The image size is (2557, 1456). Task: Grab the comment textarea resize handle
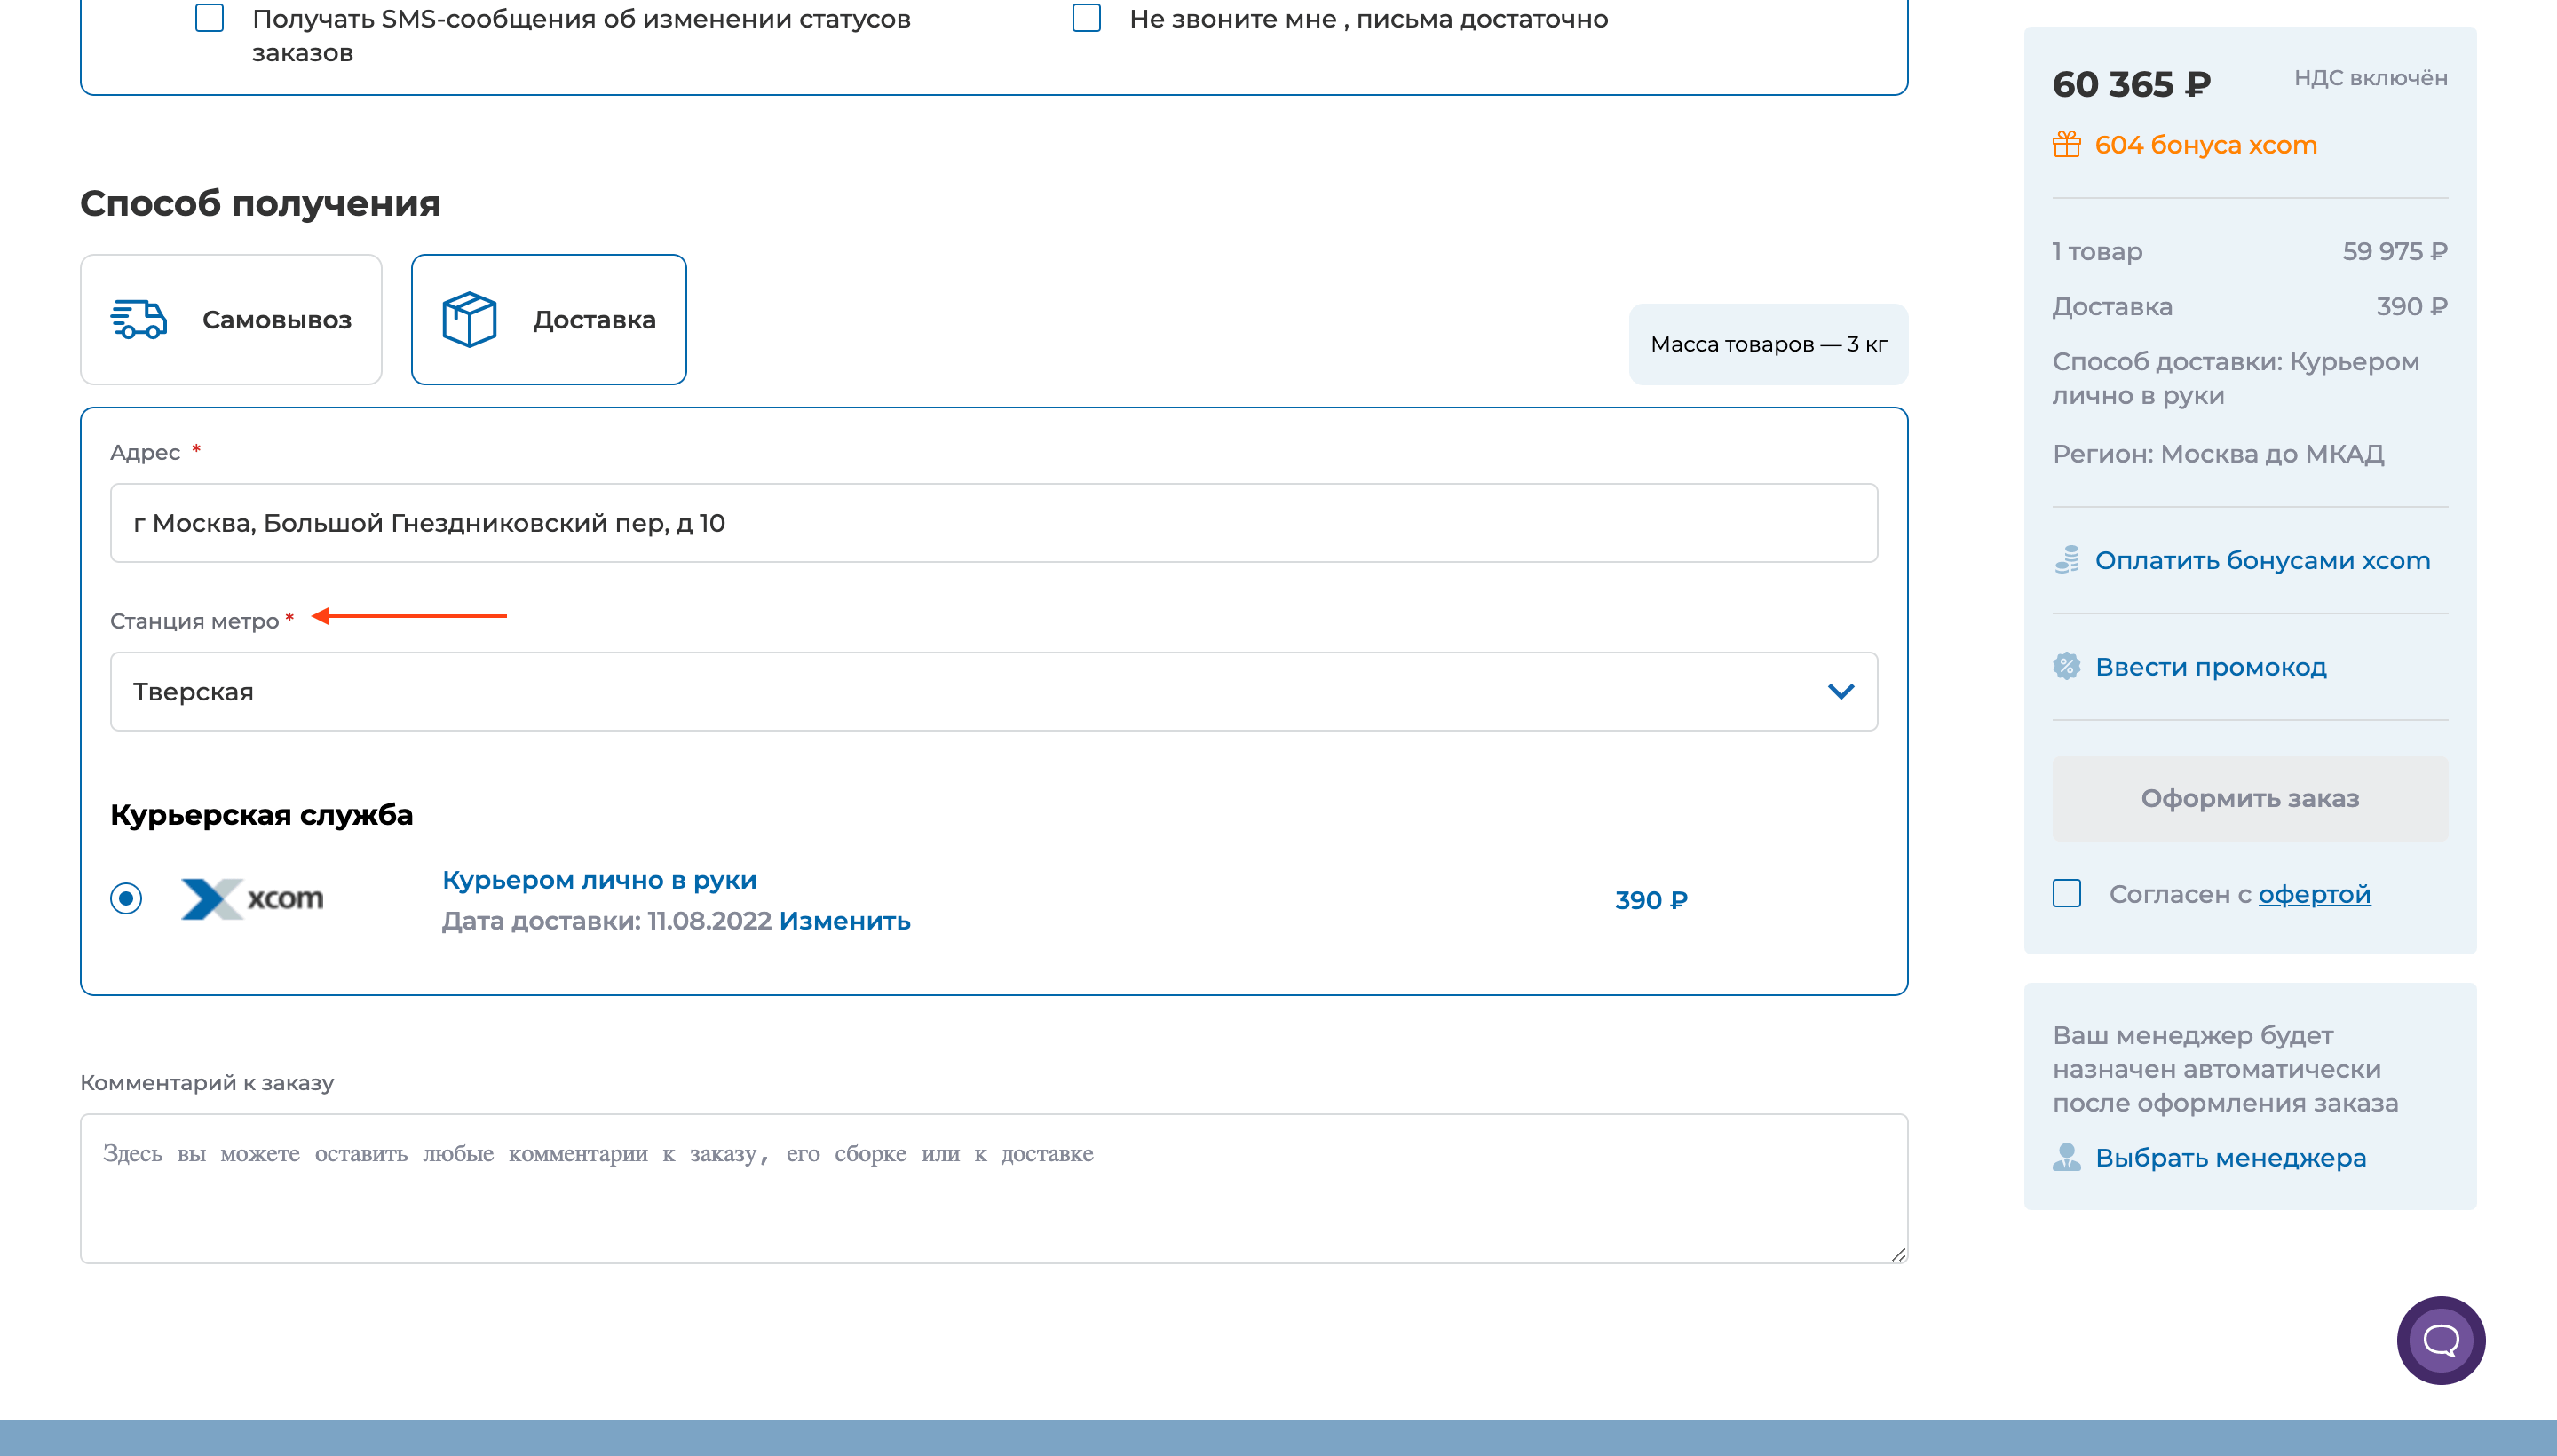pyautogui.click(x=1898, y=1254)
